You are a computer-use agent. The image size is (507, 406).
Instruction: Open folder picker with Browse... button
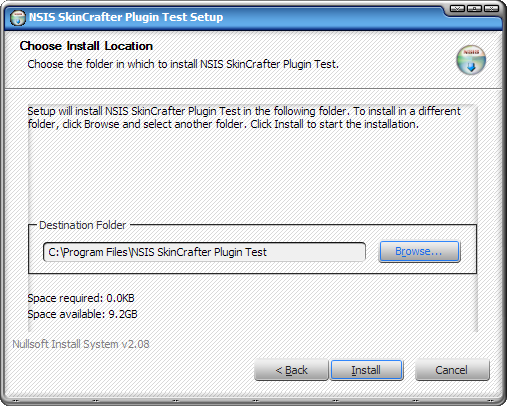point(419,251)
